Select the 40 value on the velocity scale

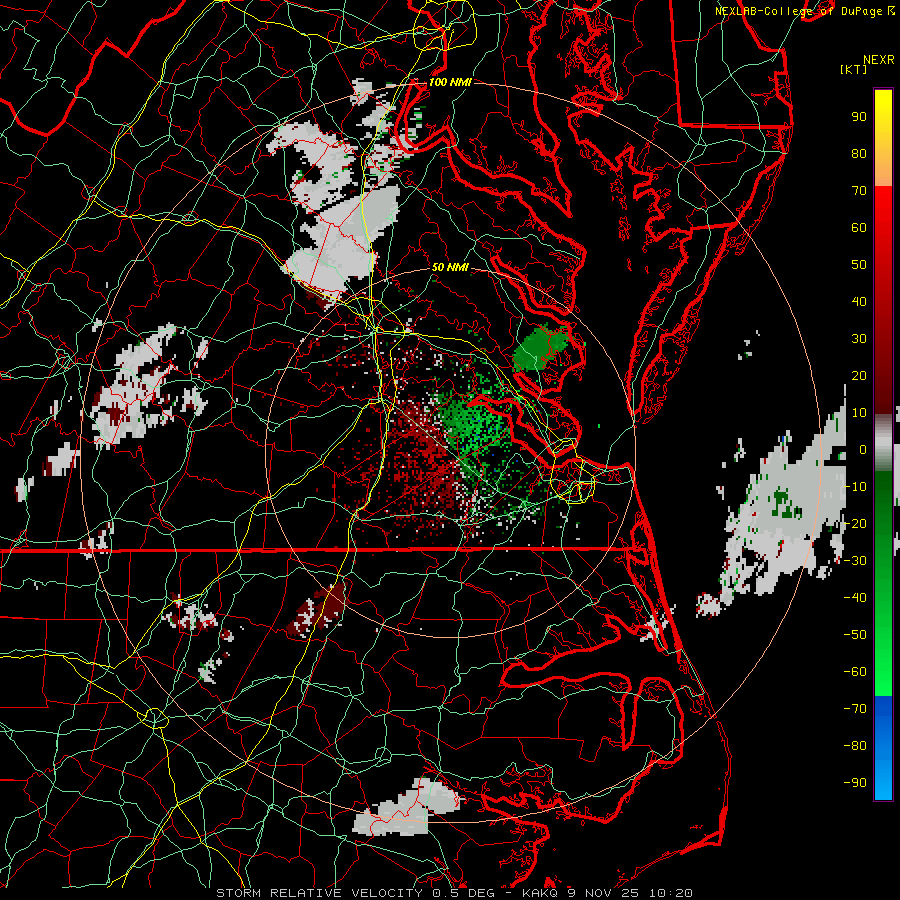coord(859,301)
